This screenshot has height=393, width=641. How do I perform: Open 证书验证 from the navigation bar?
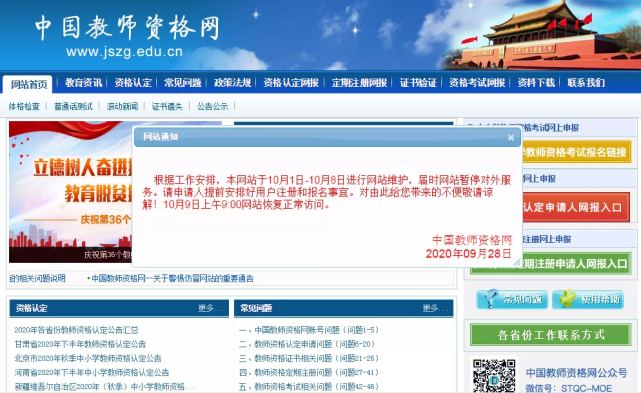pyautogui.click(x=418, y=83)
